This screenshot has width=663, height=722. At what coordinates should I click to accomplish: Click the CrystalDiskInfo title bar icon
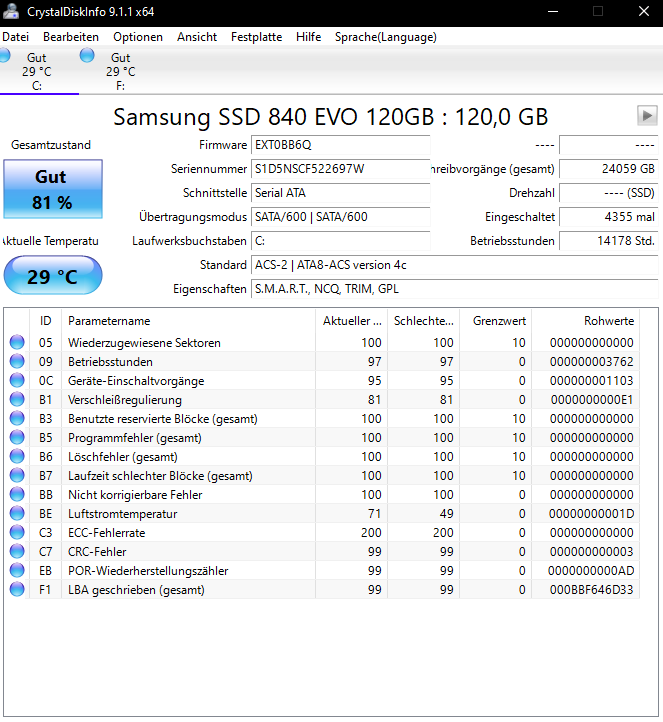click(11, 12)
